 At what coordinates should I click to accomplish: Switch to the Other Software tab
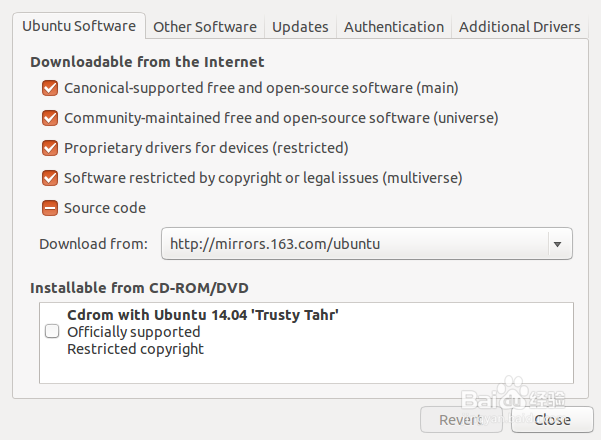205,27
